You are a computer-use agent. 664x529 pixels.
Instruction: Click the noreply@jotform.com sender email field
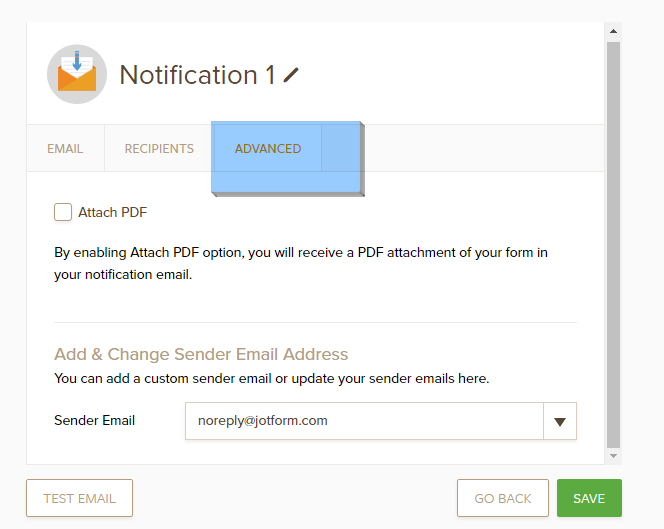click(x=364, y=421)
